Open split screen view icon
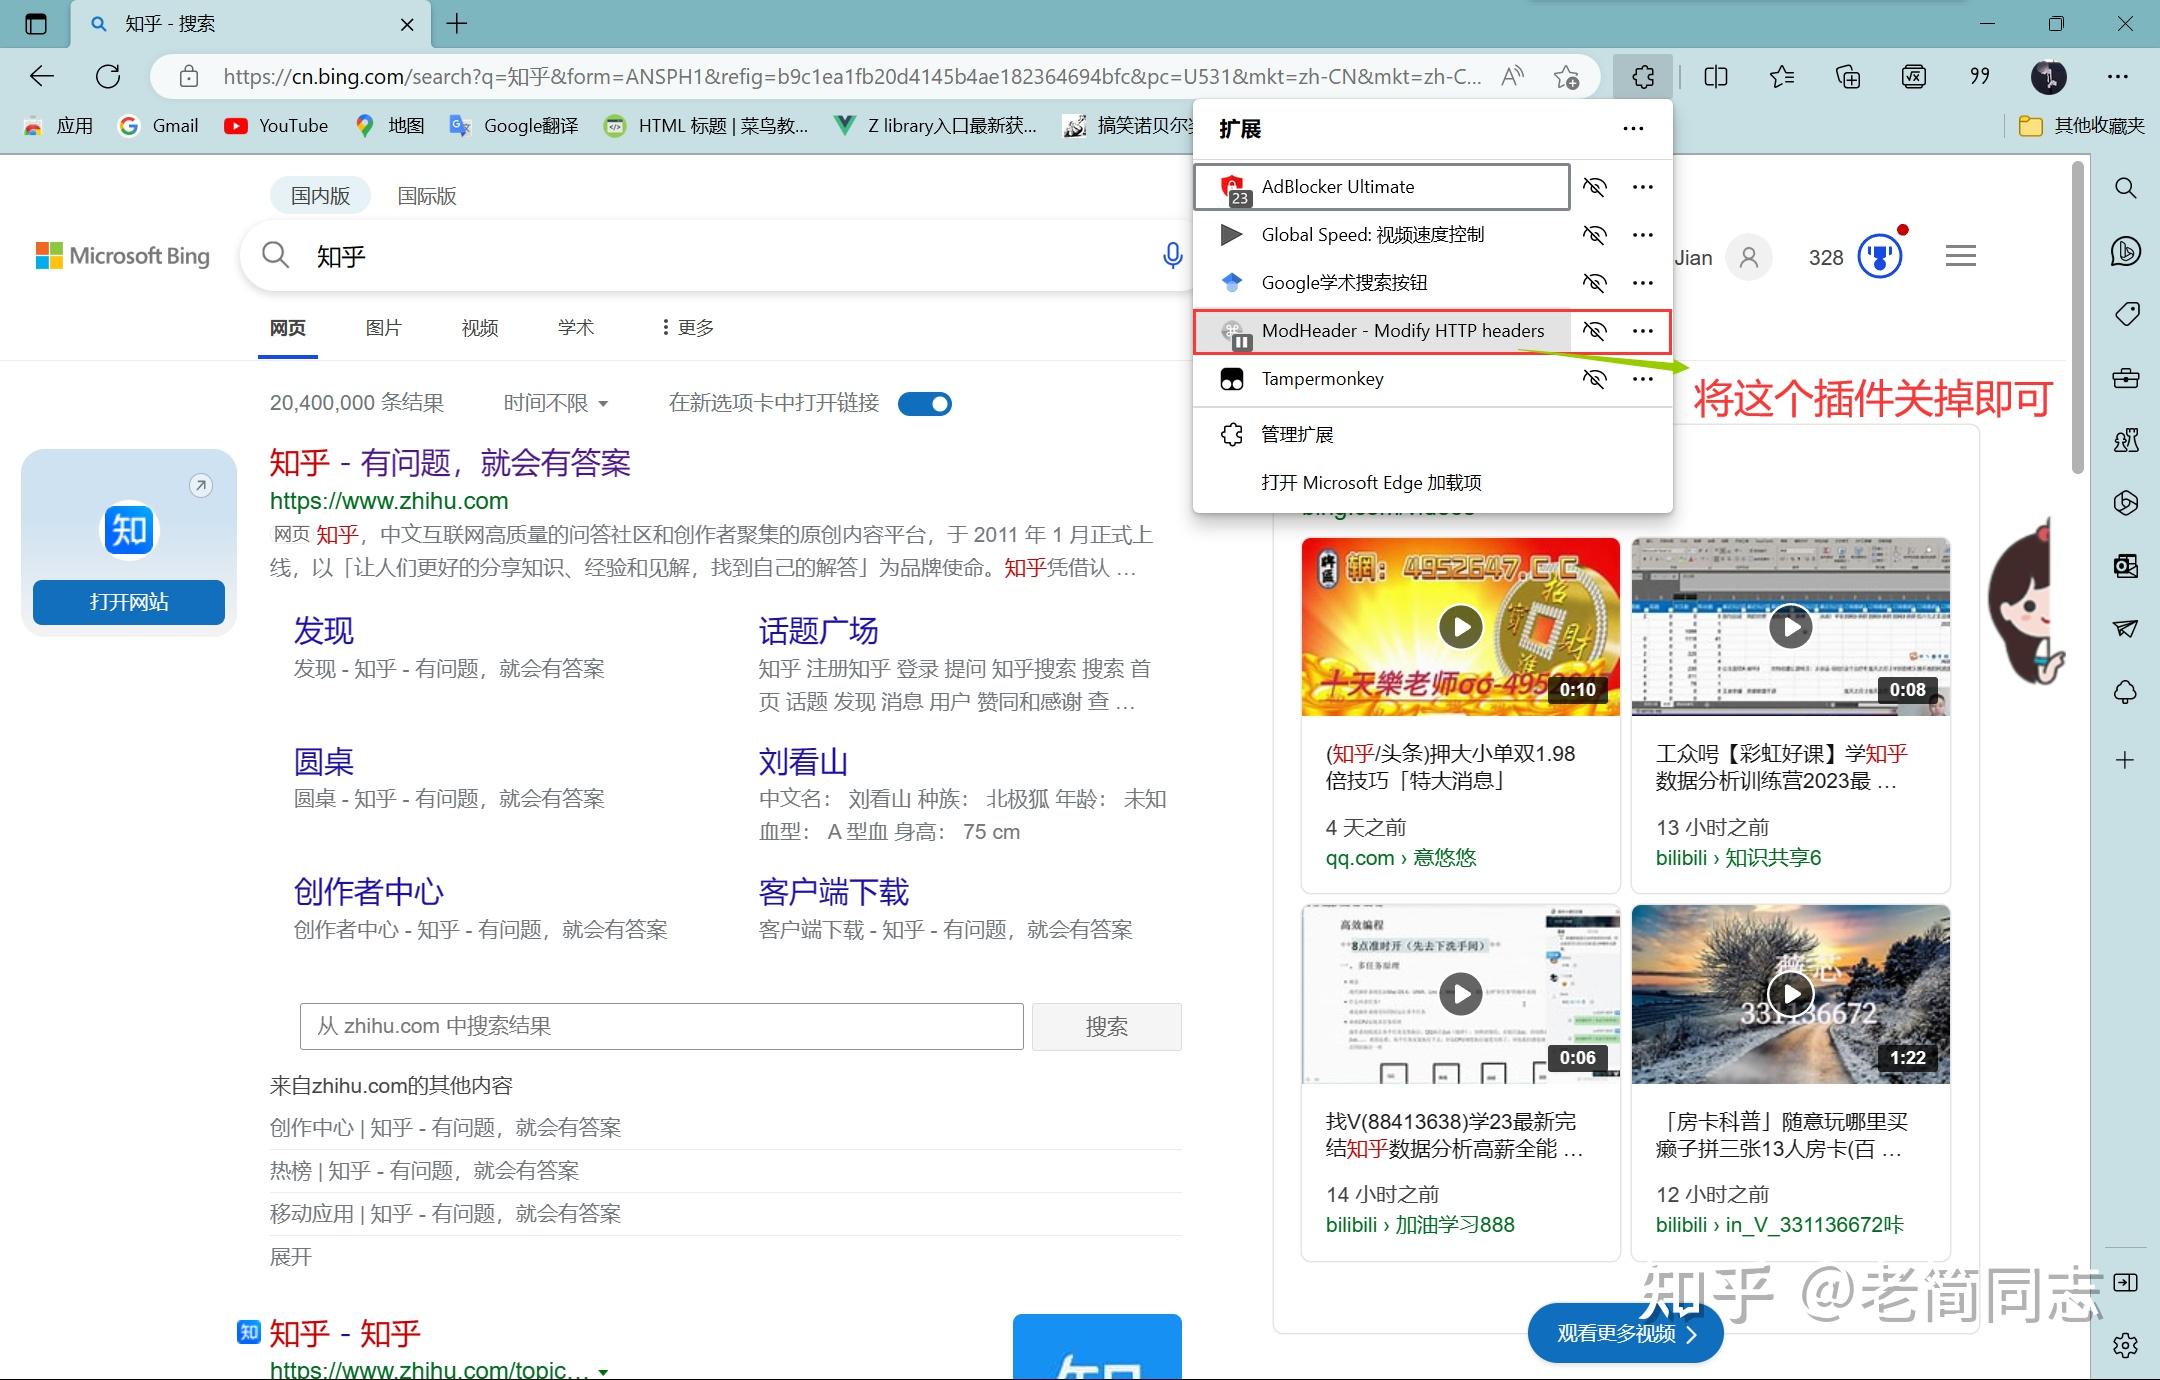This screenshot has height=1380, width=2160. pos(1716,77)
